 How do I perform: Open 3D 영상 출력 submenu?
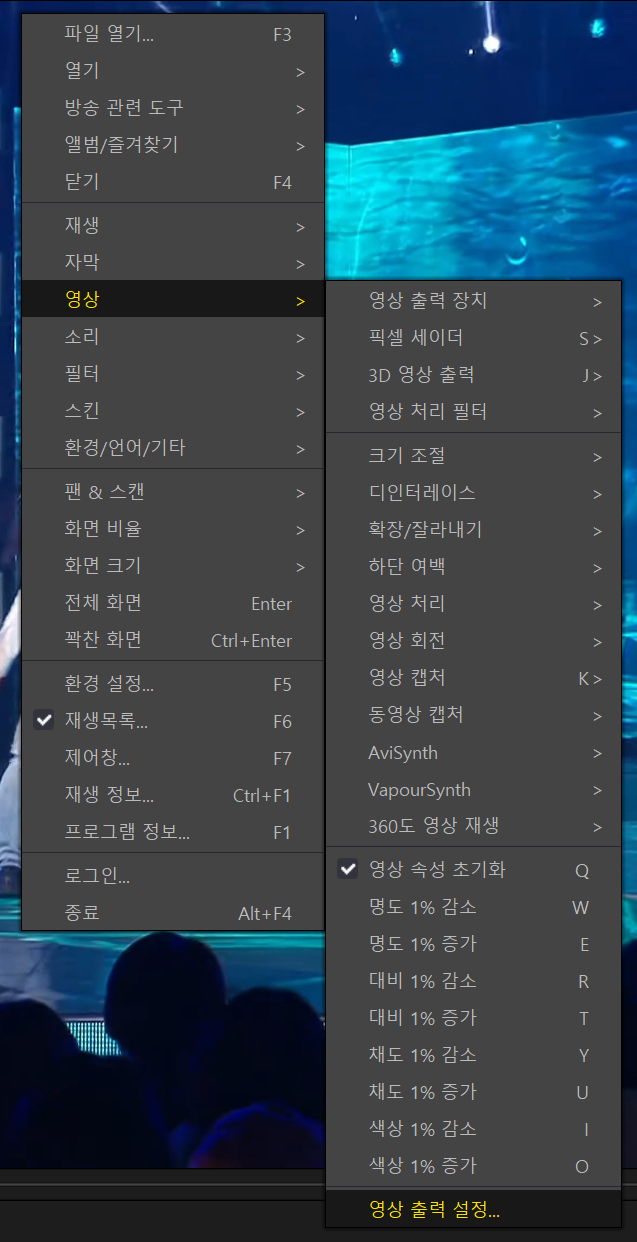(473, 375)
